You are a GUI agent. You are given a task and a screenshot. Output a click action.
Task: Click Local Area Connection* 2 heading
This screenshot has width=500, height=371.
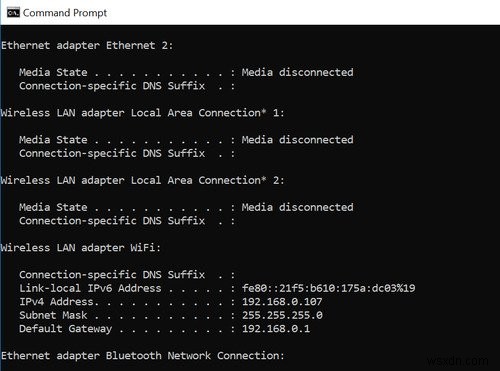tap(142, 180)
